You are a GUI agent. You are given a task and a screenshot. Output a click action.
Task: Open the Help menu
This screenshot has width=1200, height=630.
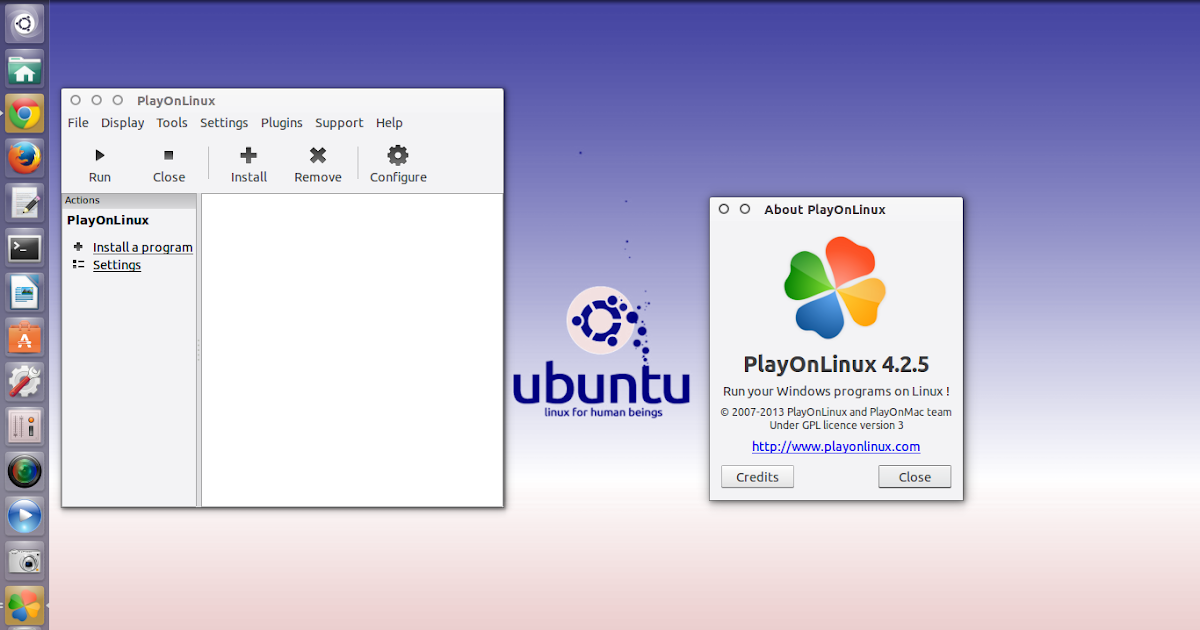[x=389, y=123]
